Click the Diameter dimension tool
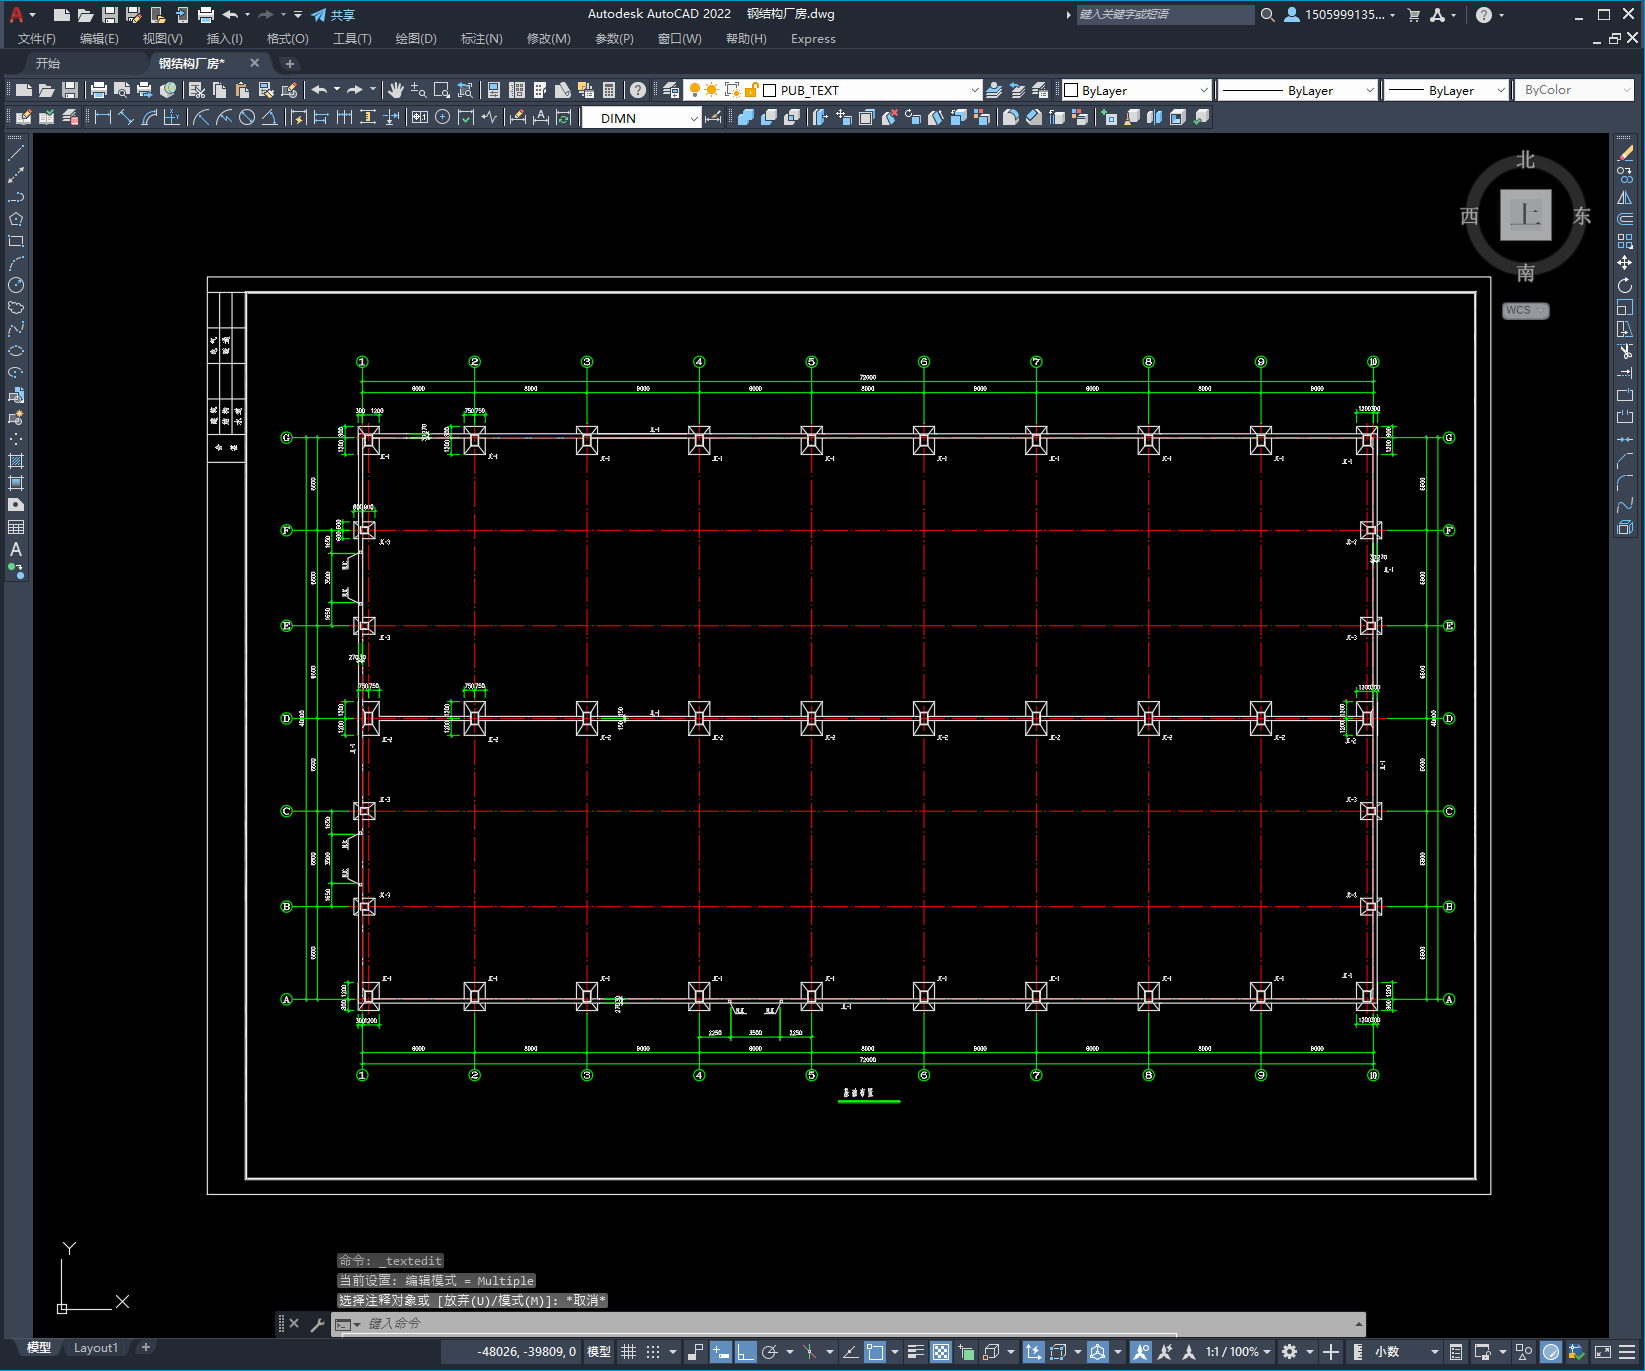This screenshot has width=1645, height=1371. 247,117
